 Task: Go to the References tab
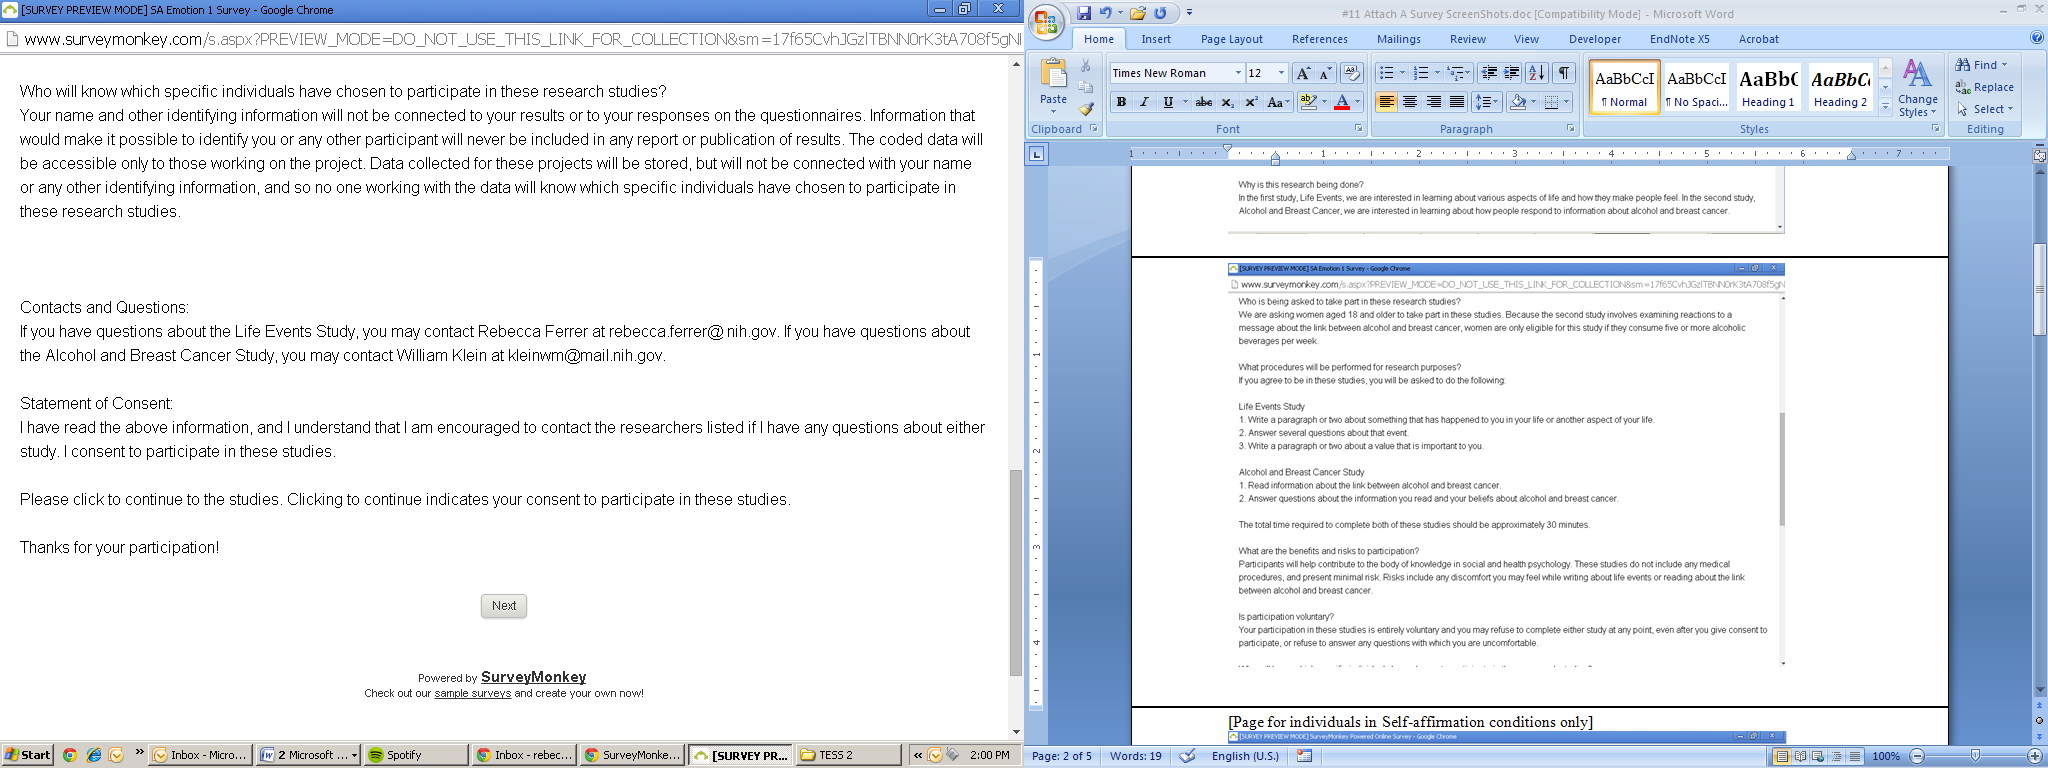pyautogui.click(x=1320, y=39)
